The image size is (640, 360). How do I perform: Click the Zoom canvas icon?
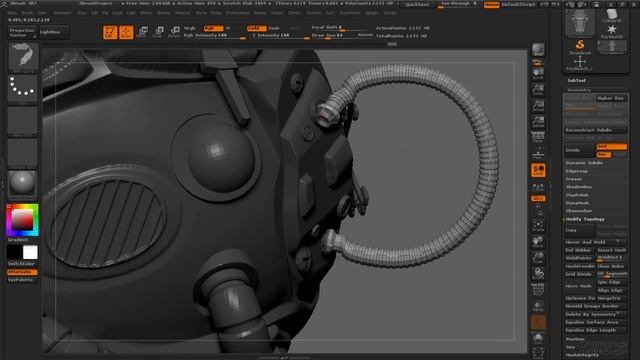538,90
